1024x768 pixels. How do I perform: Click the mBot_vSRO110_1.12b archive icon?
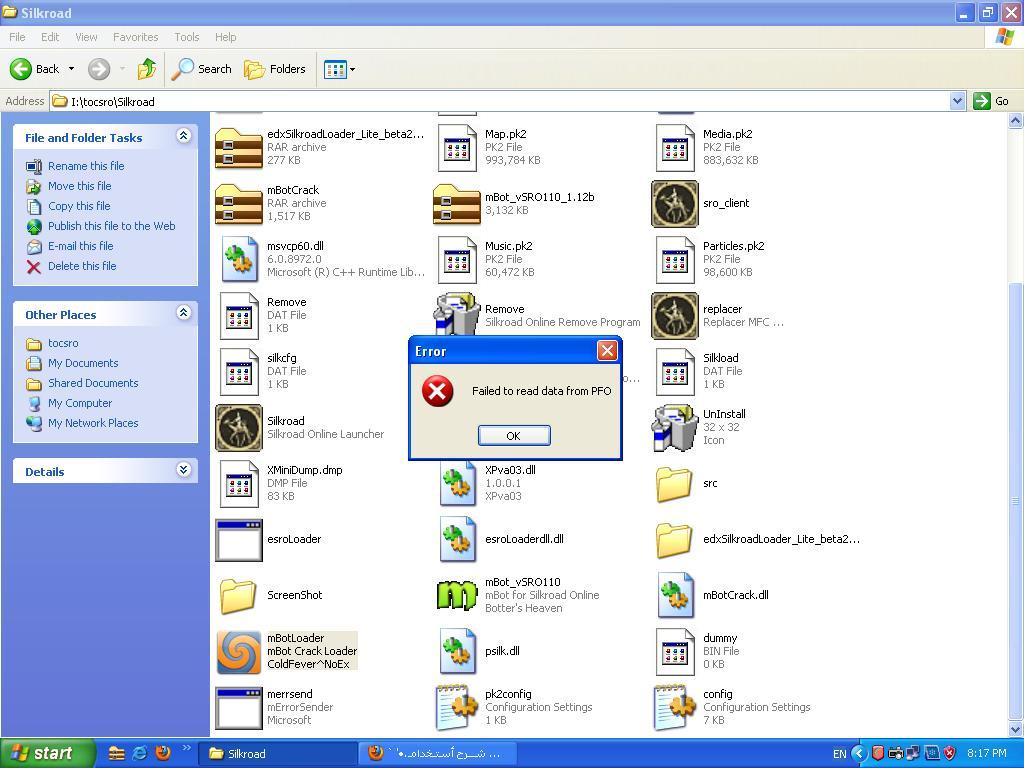pyautogui.click(x=456, y=204)
